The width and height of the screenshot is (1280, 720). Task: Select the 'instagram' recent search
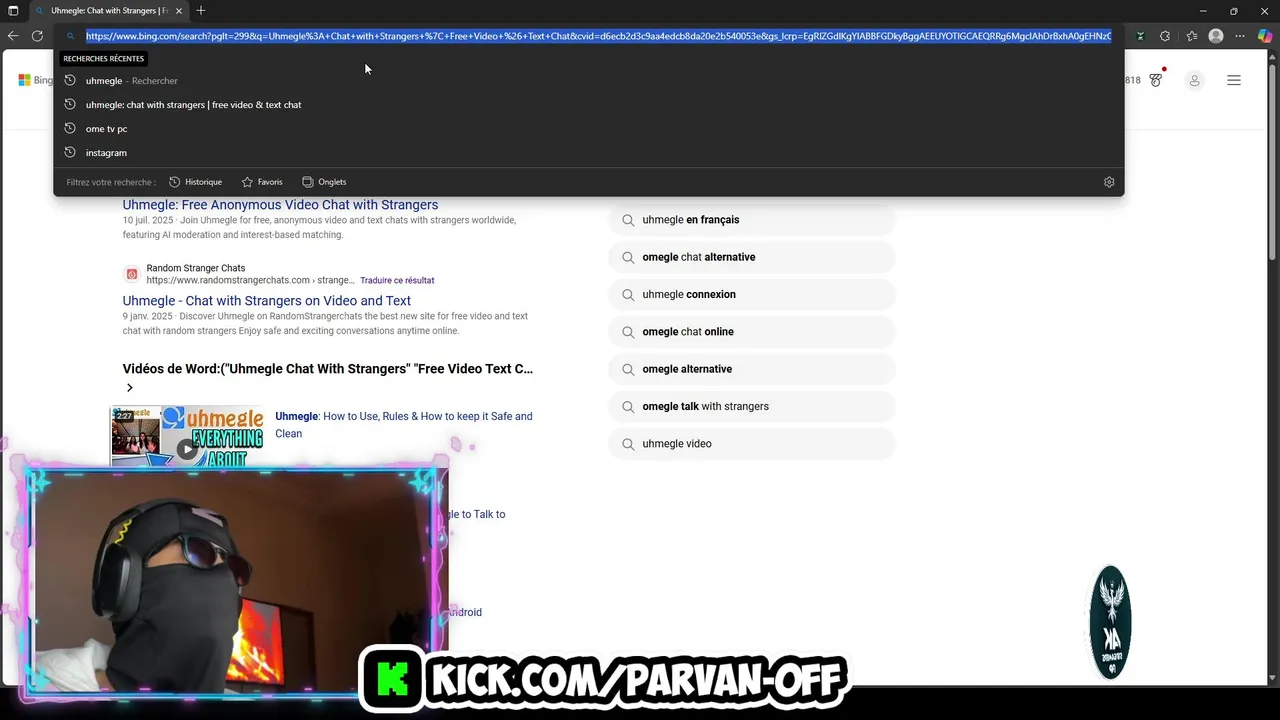[x=588, y=153]
